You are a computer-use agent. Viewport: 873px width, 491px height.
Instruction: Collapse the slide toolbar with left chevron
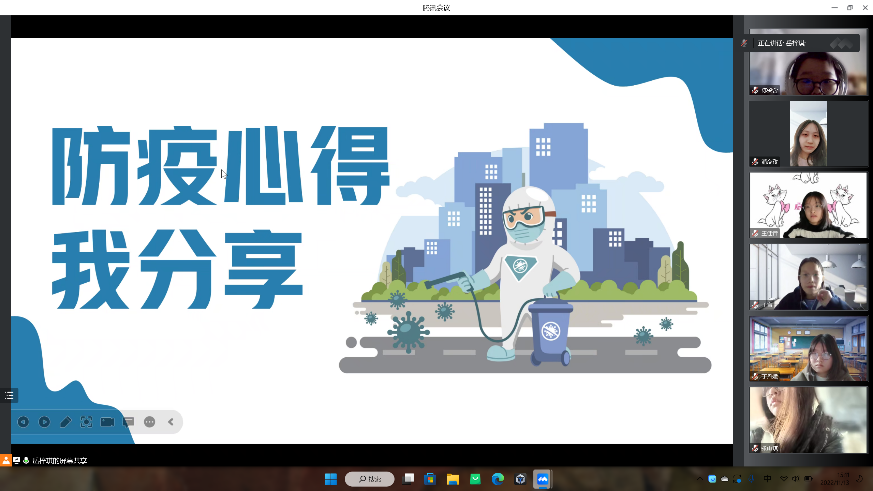point(171,422)
